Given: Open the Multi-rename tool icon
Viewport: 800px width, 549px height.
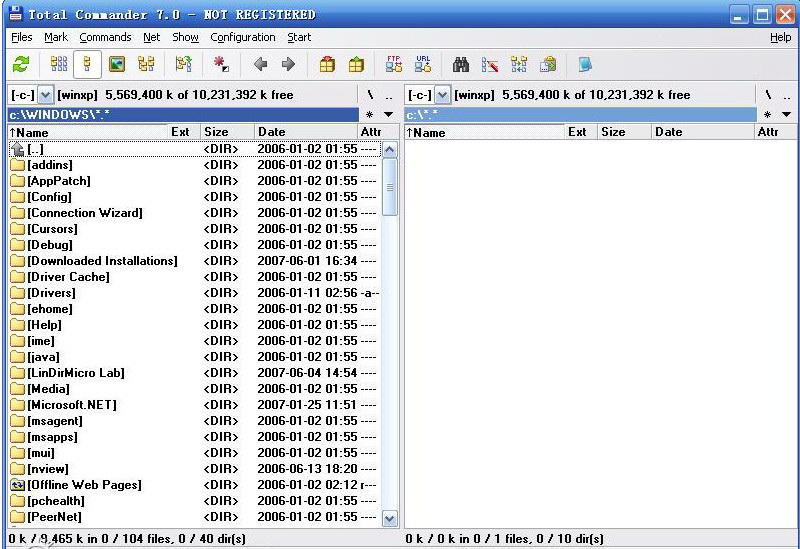Looking at the screenshot, I should pos(490,64).
